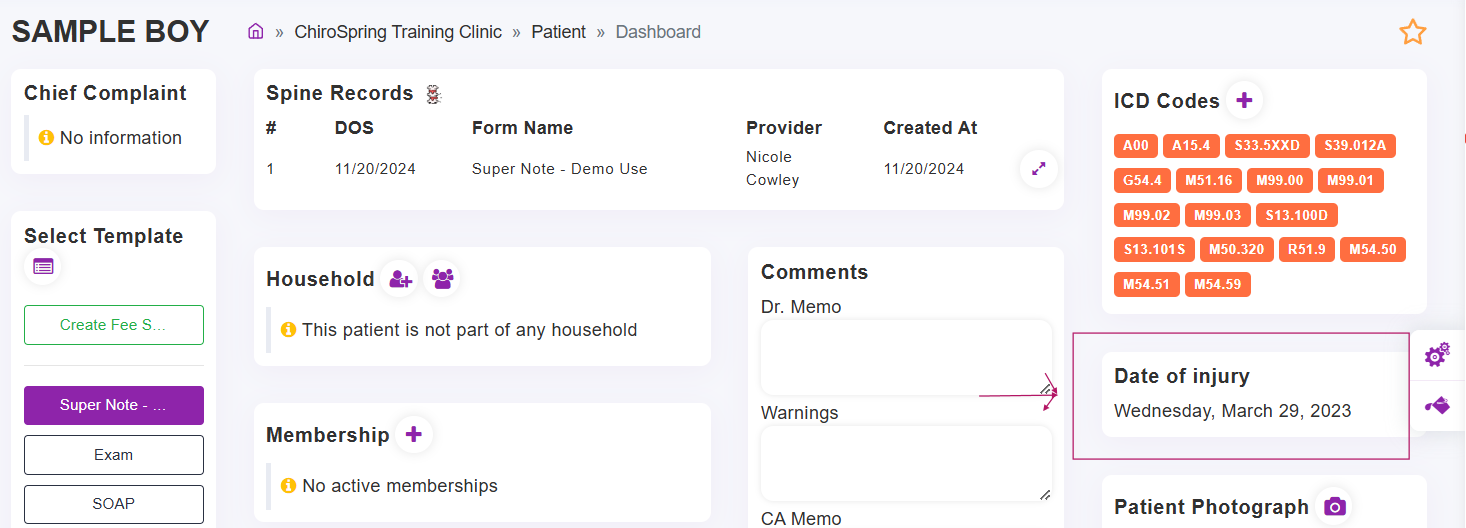
Task: Click inside the Dr. Memo text box
Action: [907, 358]
